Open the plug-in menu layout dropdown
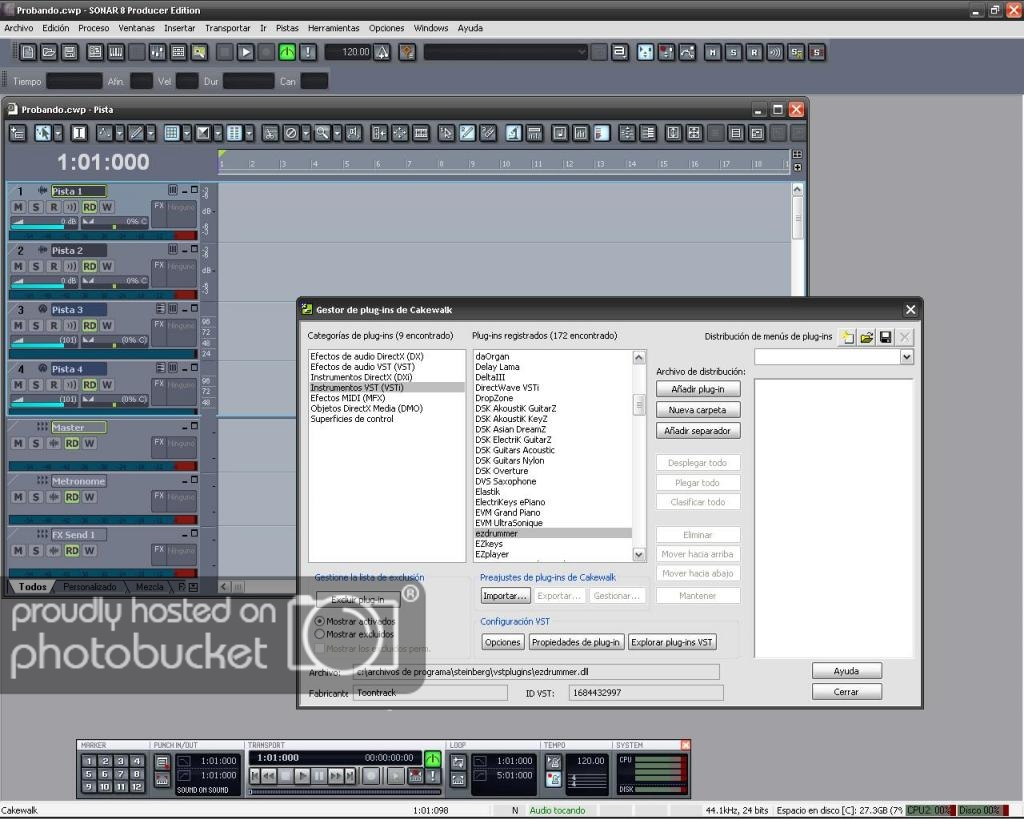The image size is (1024, 819). 906,357
